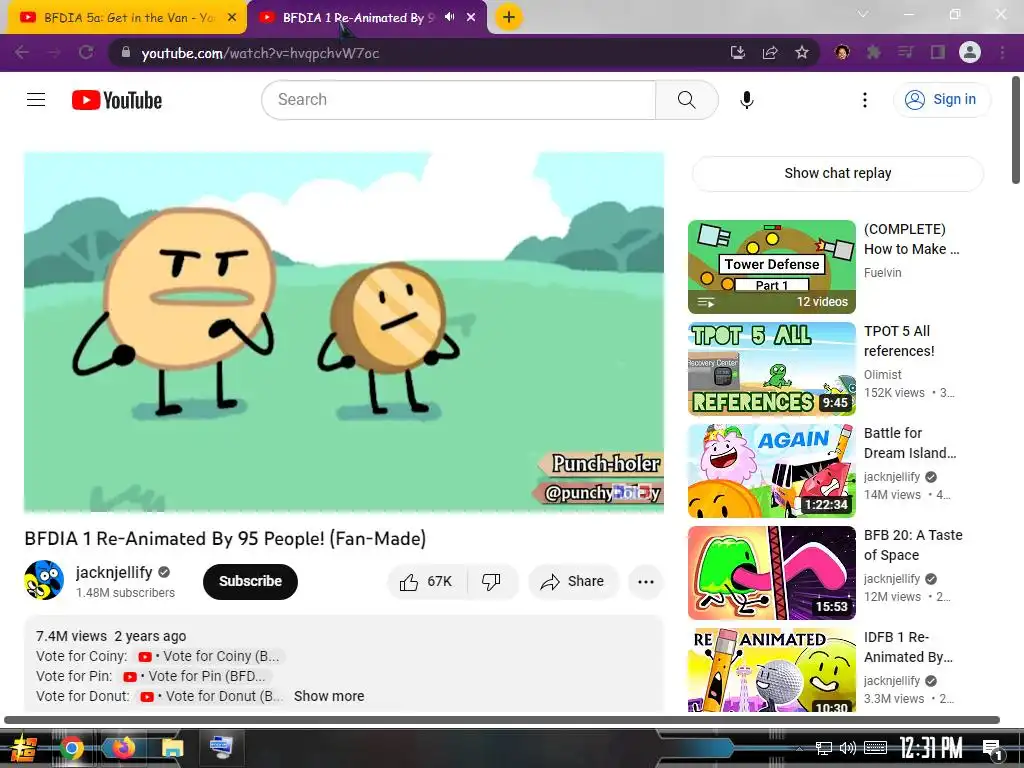Go to YouTube home via logo
1024x768 pixels.
(x=117, y=100)
